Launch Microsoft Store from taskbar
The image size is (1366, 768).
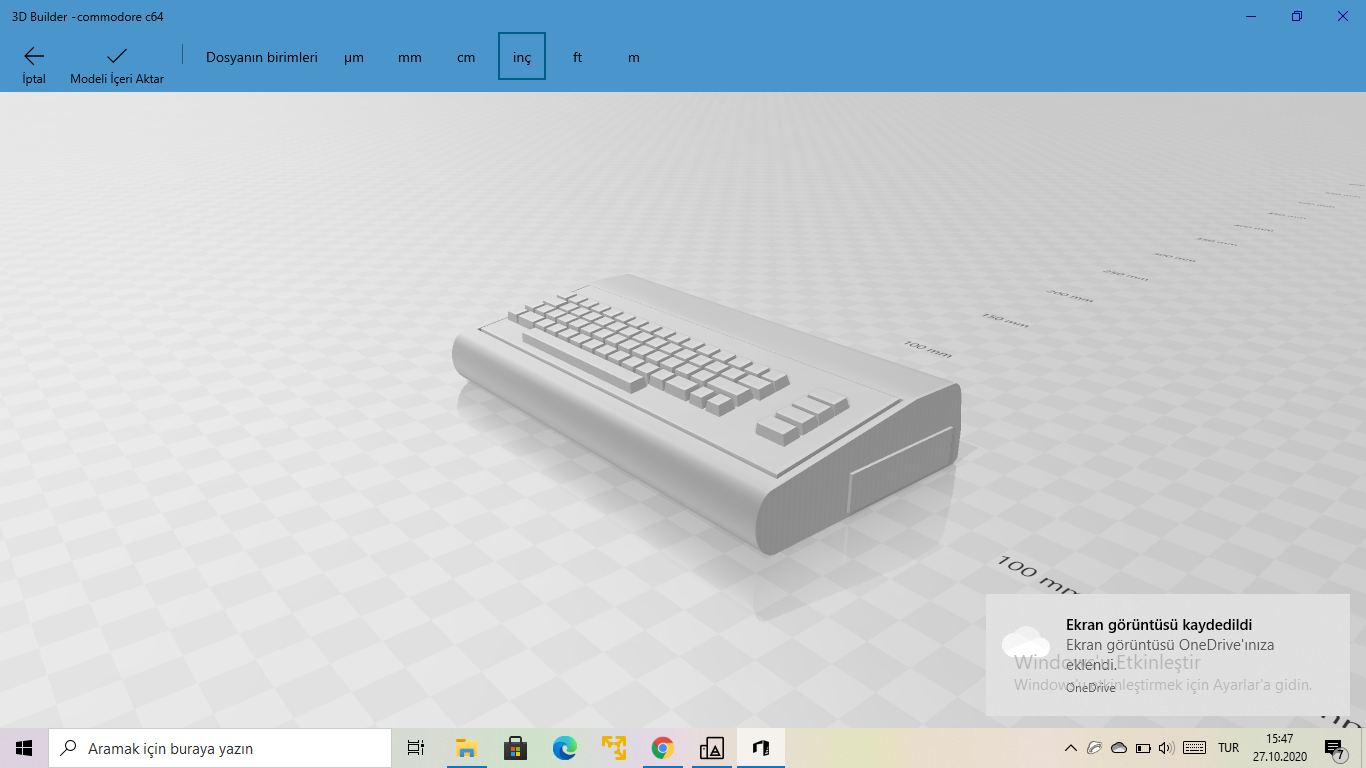click(515, 748)
